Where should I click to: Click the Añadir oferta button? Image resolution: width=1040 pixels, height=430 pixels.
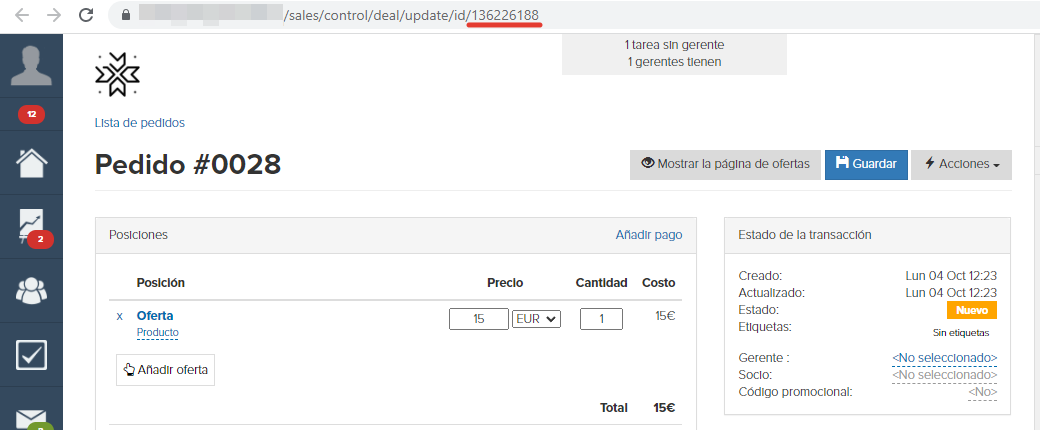165,370
